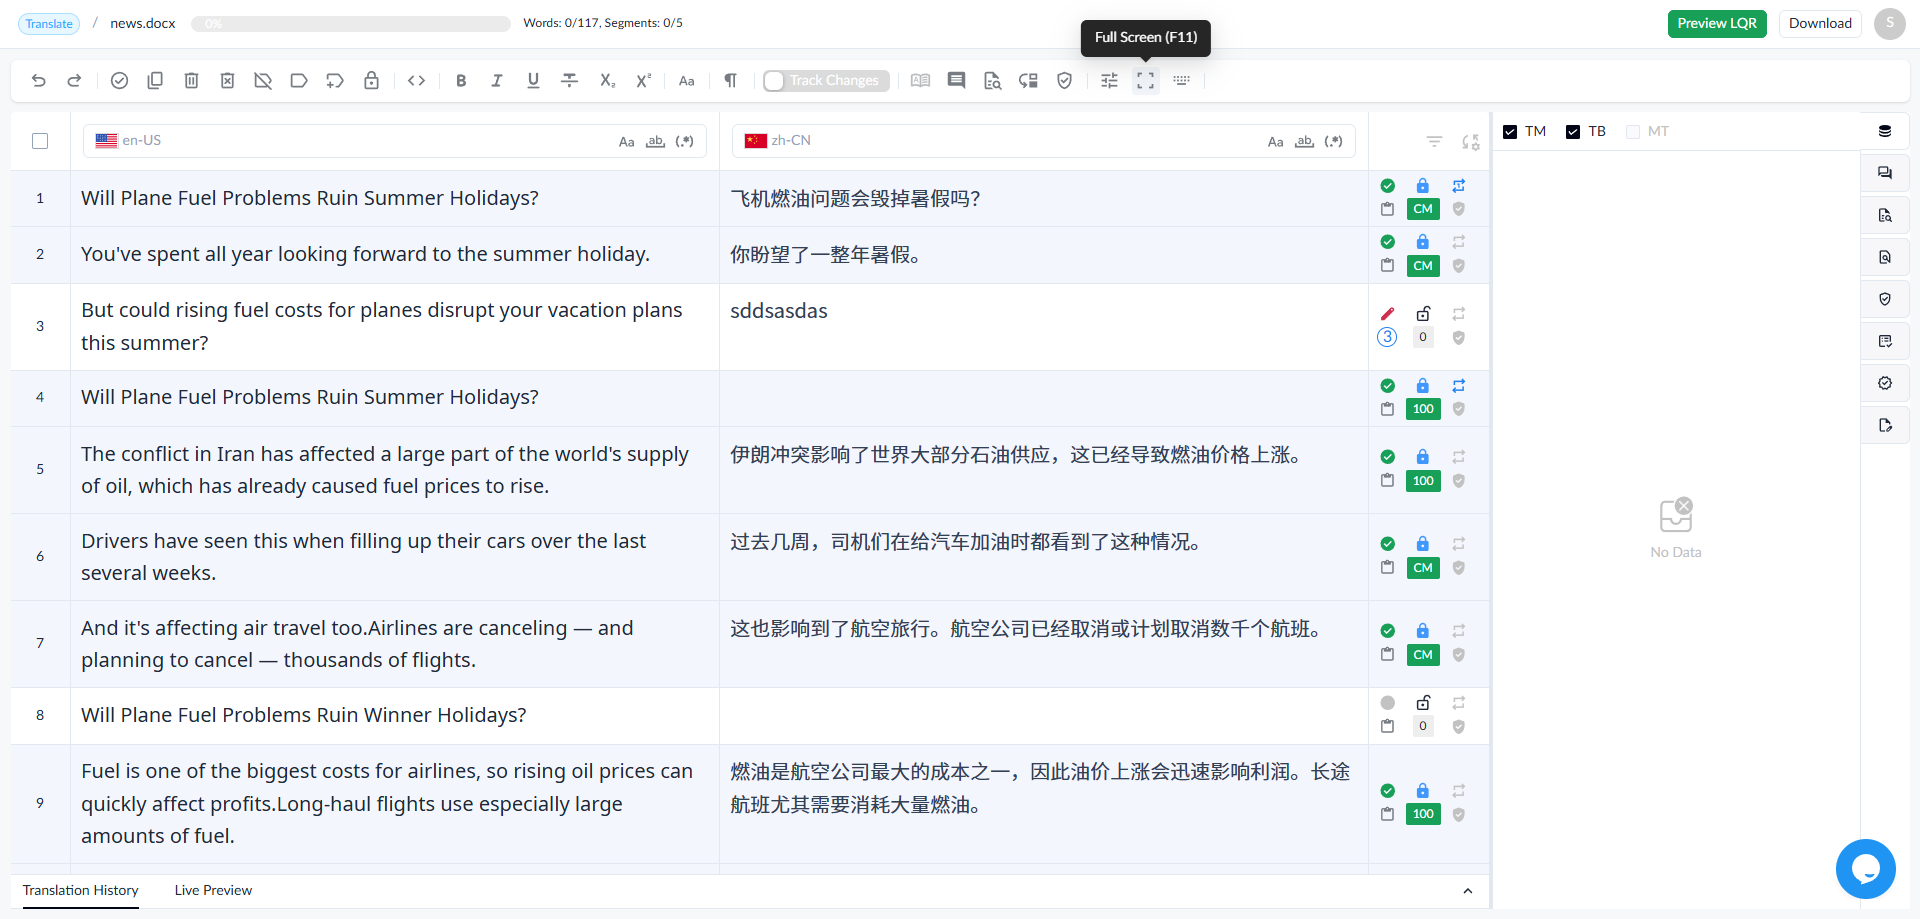Select the Translation History tab

[81, 890]
